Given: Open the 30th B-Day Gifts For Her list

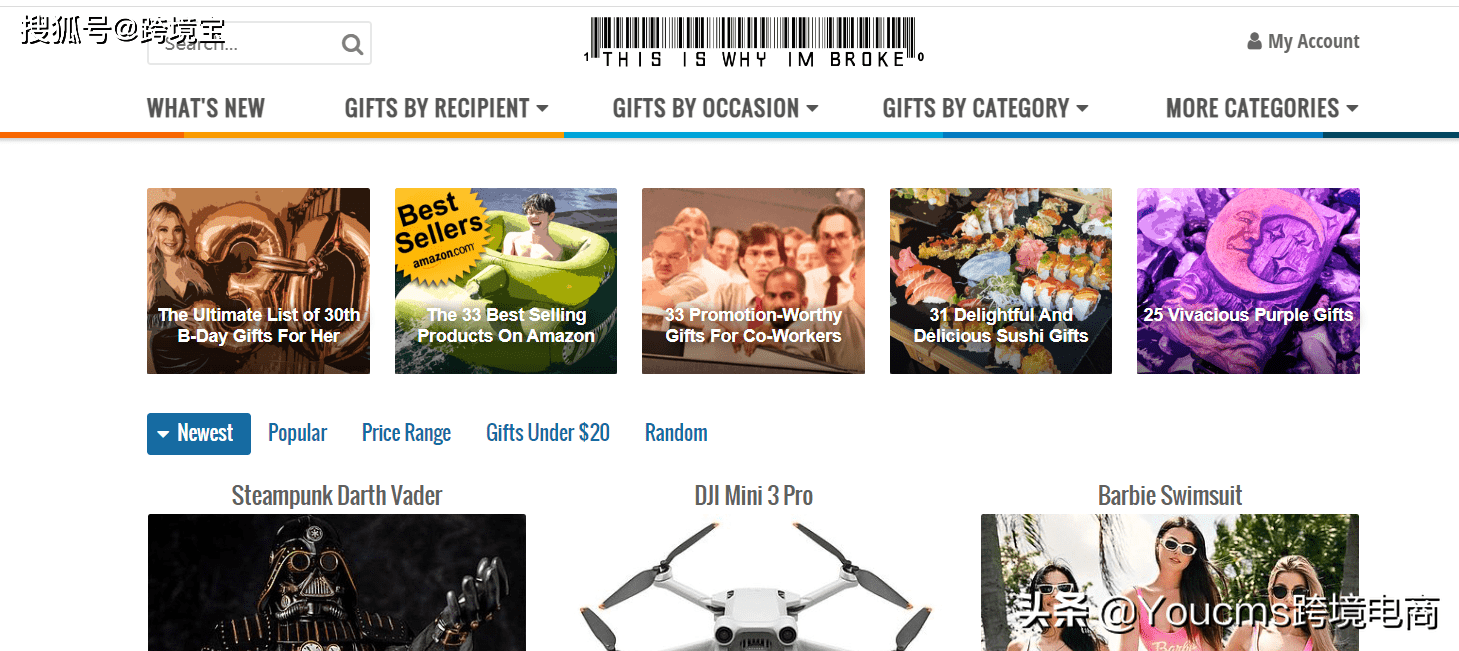Looking at the screenshot, I should click(x=258, y=281).
